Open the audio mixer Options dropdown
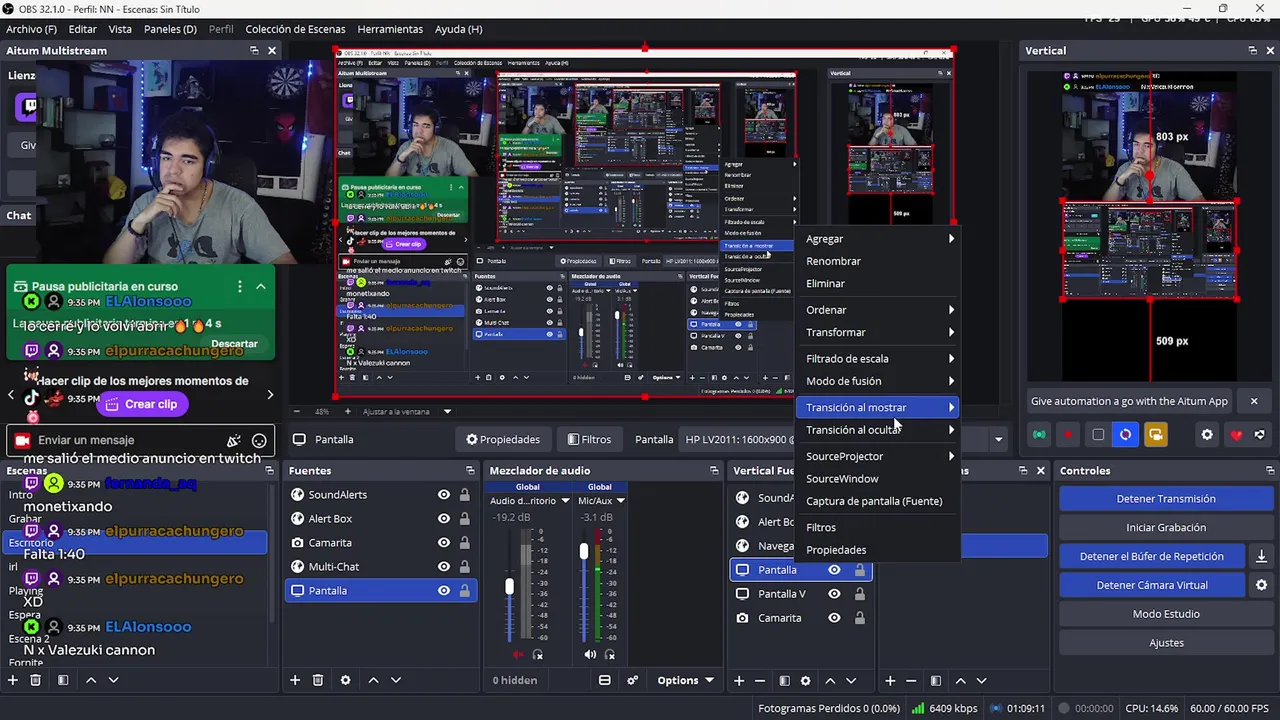This screenshot has height=720, width=1280. pyautogui.click(x=686, y=680)
